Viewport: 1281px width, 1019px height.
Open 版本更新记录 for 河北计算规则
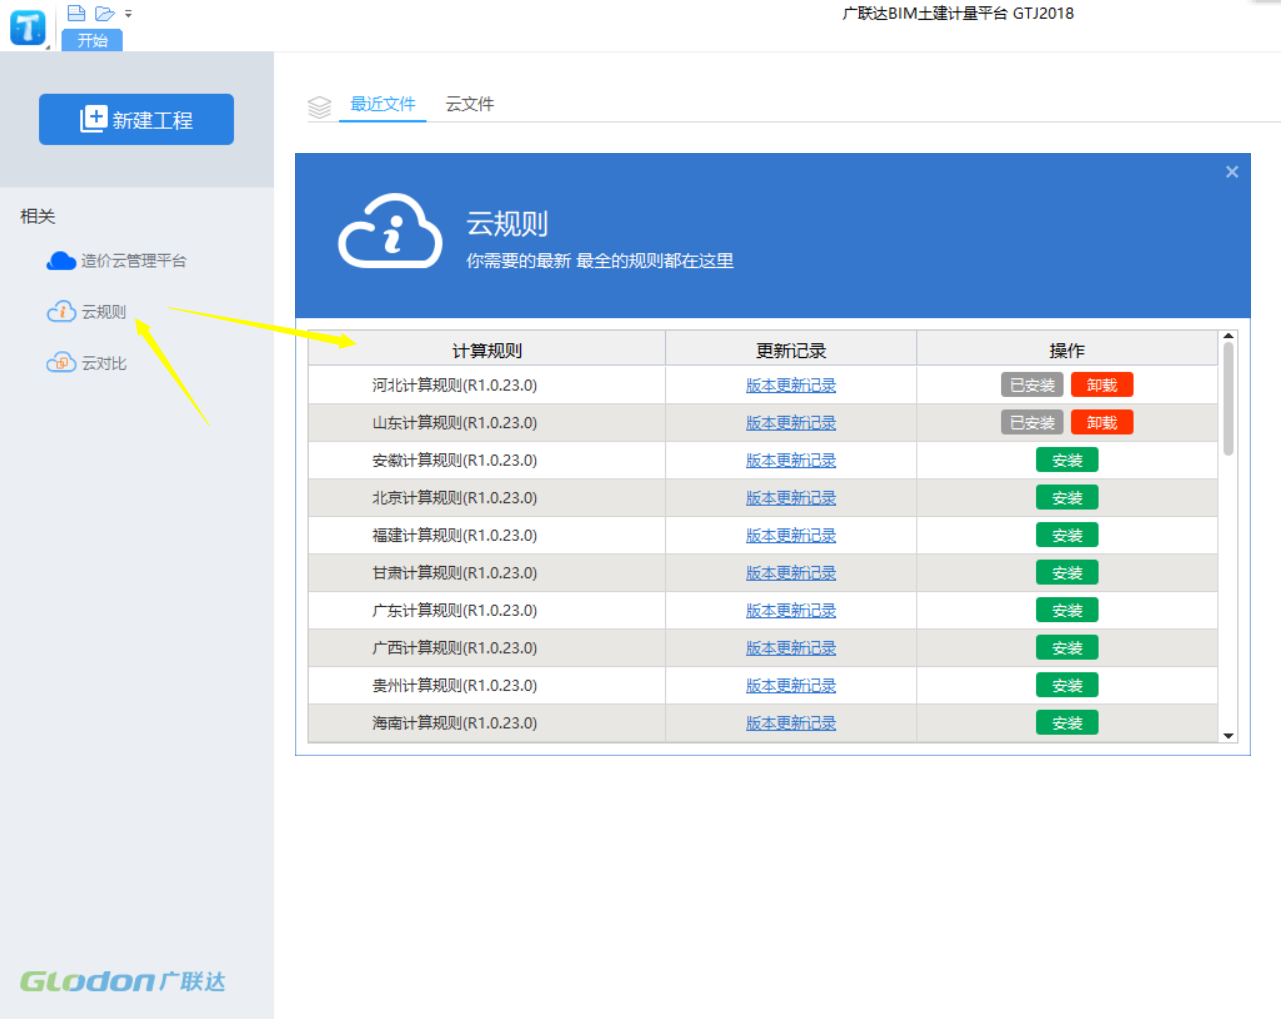coord(791,385)
